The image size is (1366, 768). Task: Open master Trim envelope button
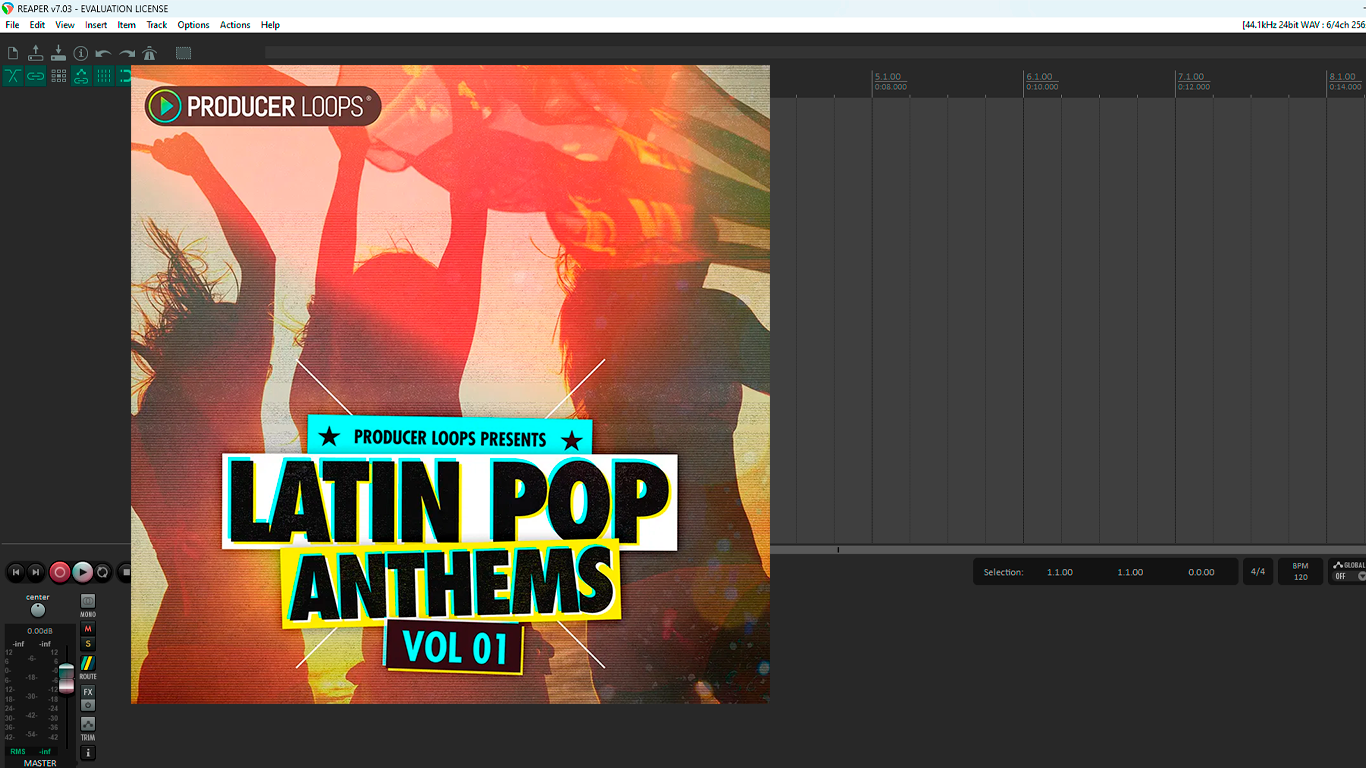[x=88, y=724]
